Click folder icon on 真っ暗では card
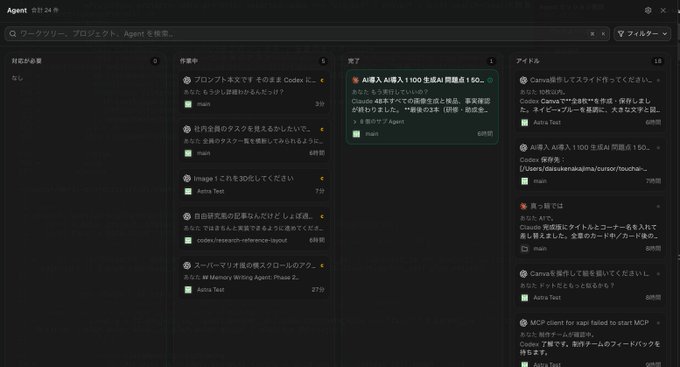This screenshot has height=367, width=680. pos(525,249)
